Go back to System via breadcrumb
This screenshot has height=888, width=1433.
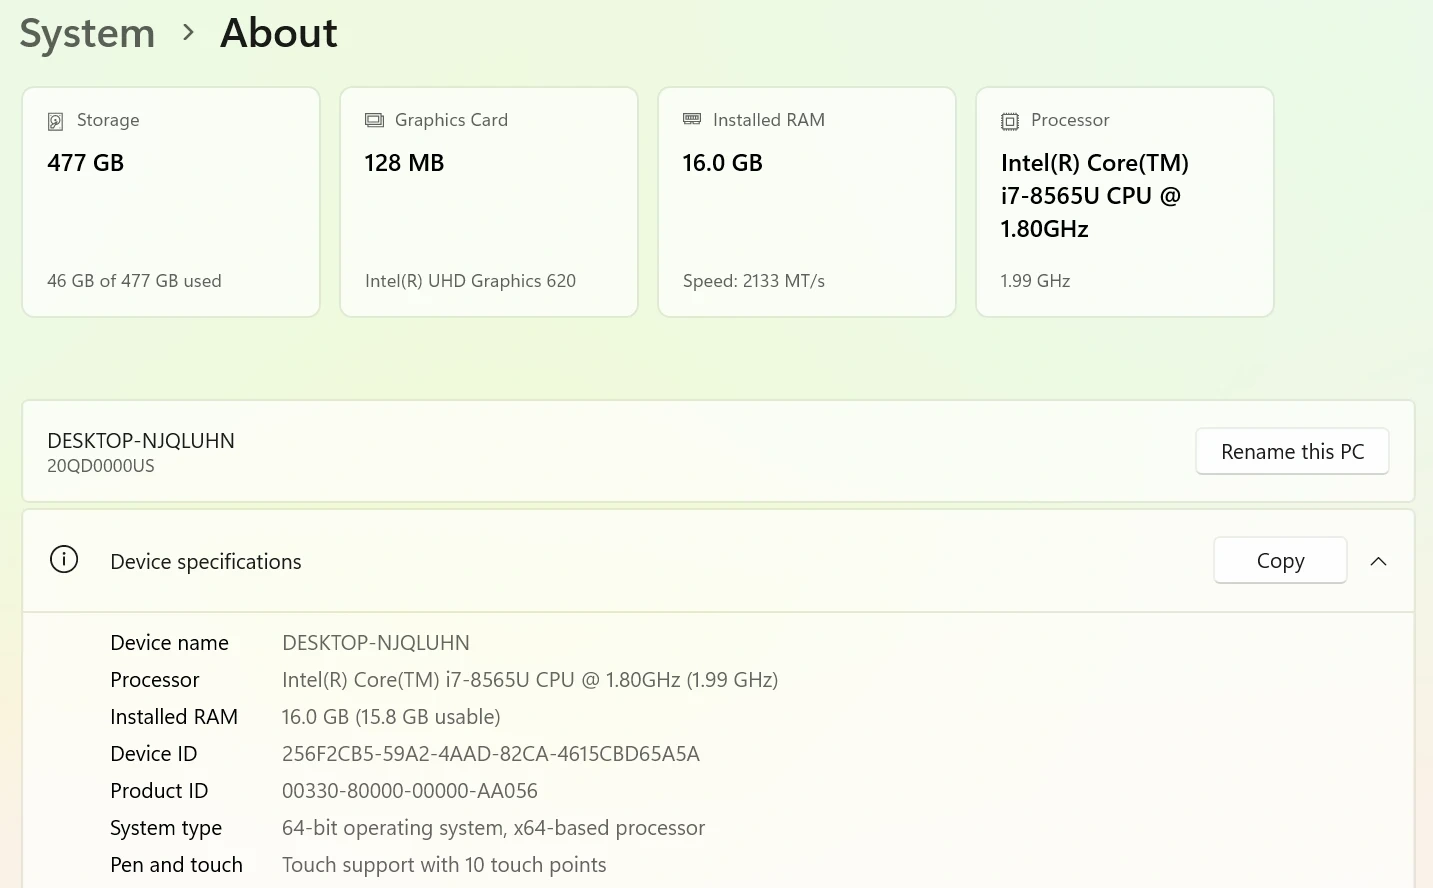[x=88, y=33]
